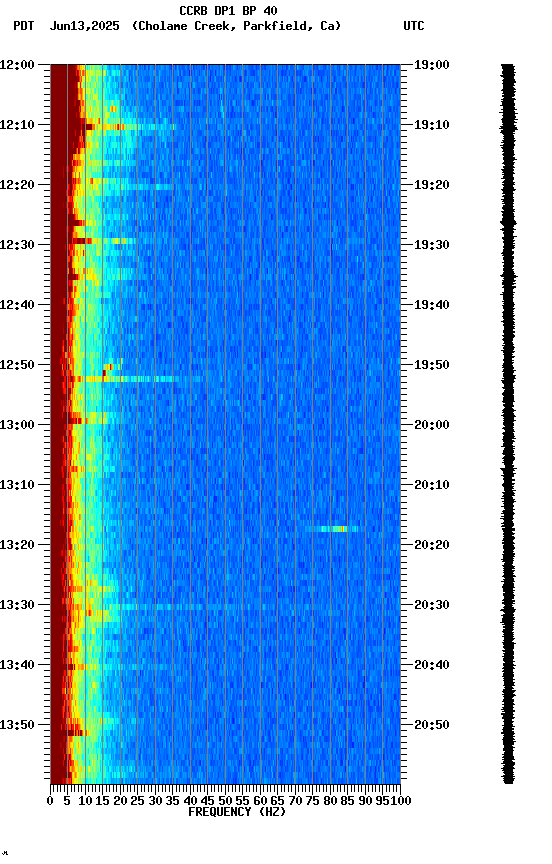The image size is (552, 864).
Task: Click the '13:10' PDT time label
Action: tap(17, 485)
